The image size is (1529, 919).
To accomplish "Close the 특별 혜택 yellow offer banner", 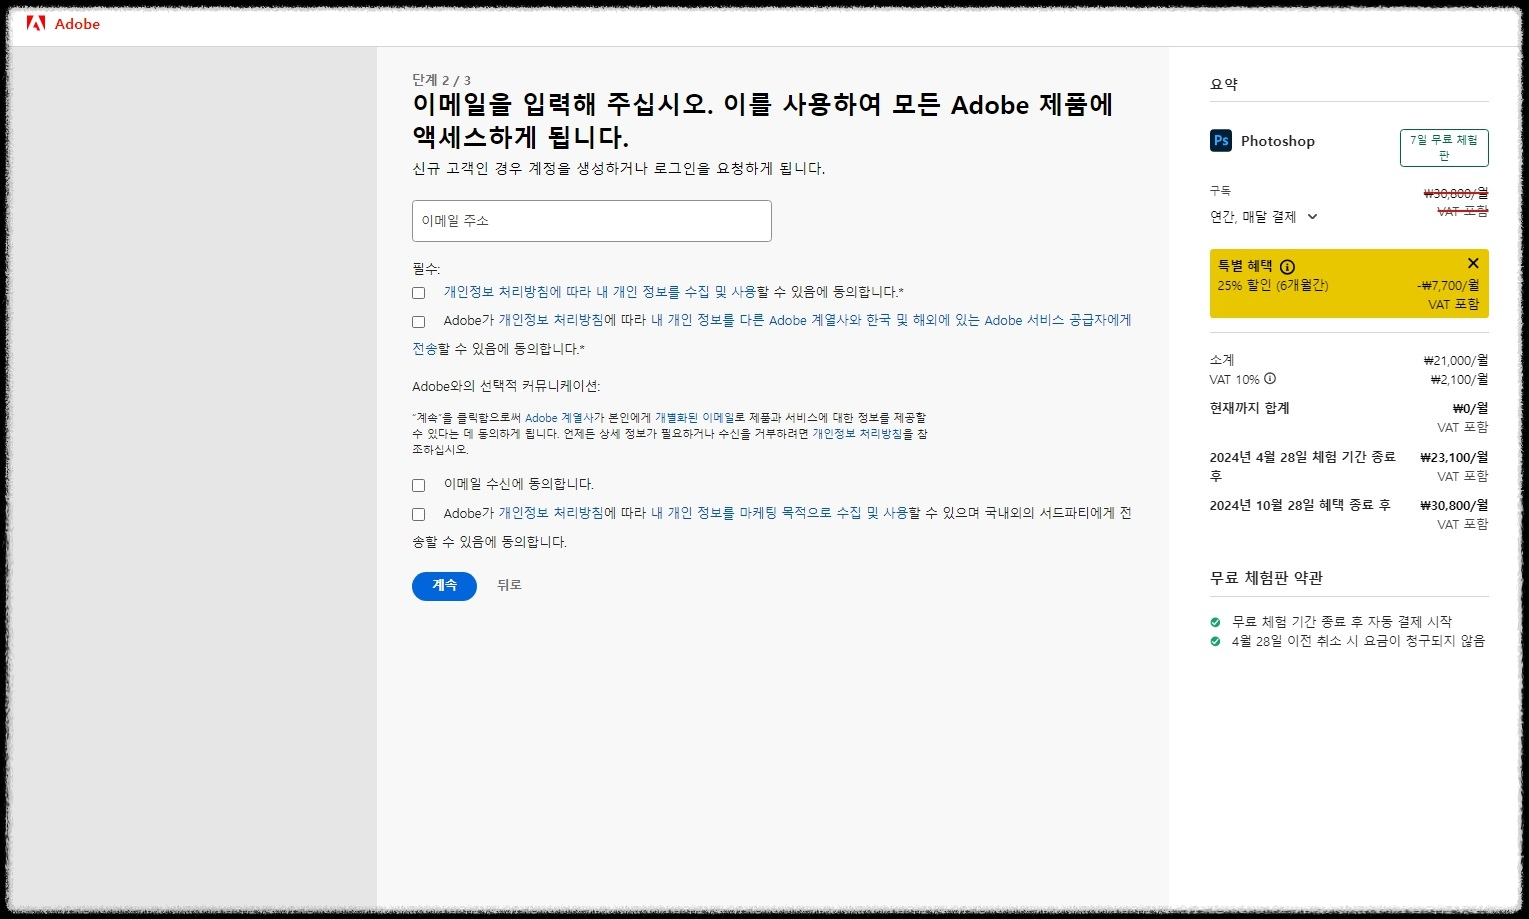I will pos(1473,263).
